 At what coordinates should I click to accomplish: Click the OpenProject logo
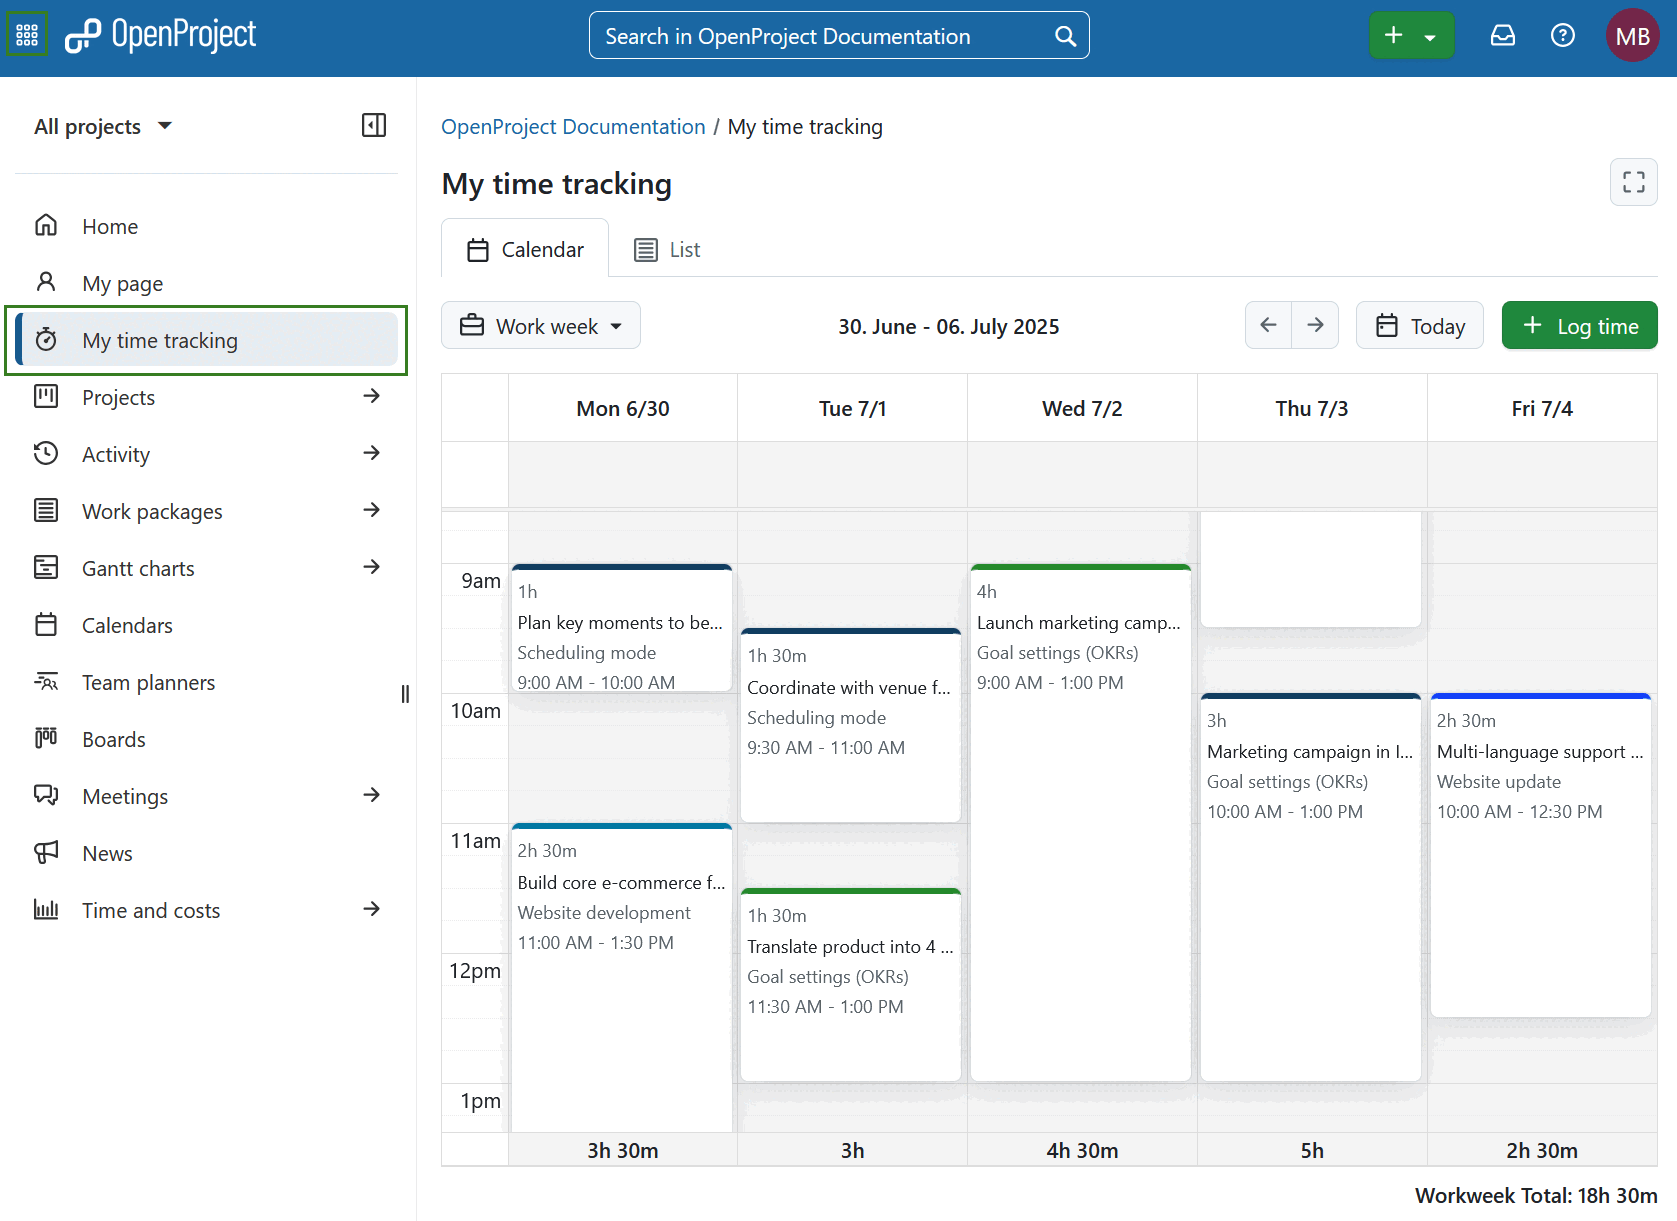click(x=160, y=34)
